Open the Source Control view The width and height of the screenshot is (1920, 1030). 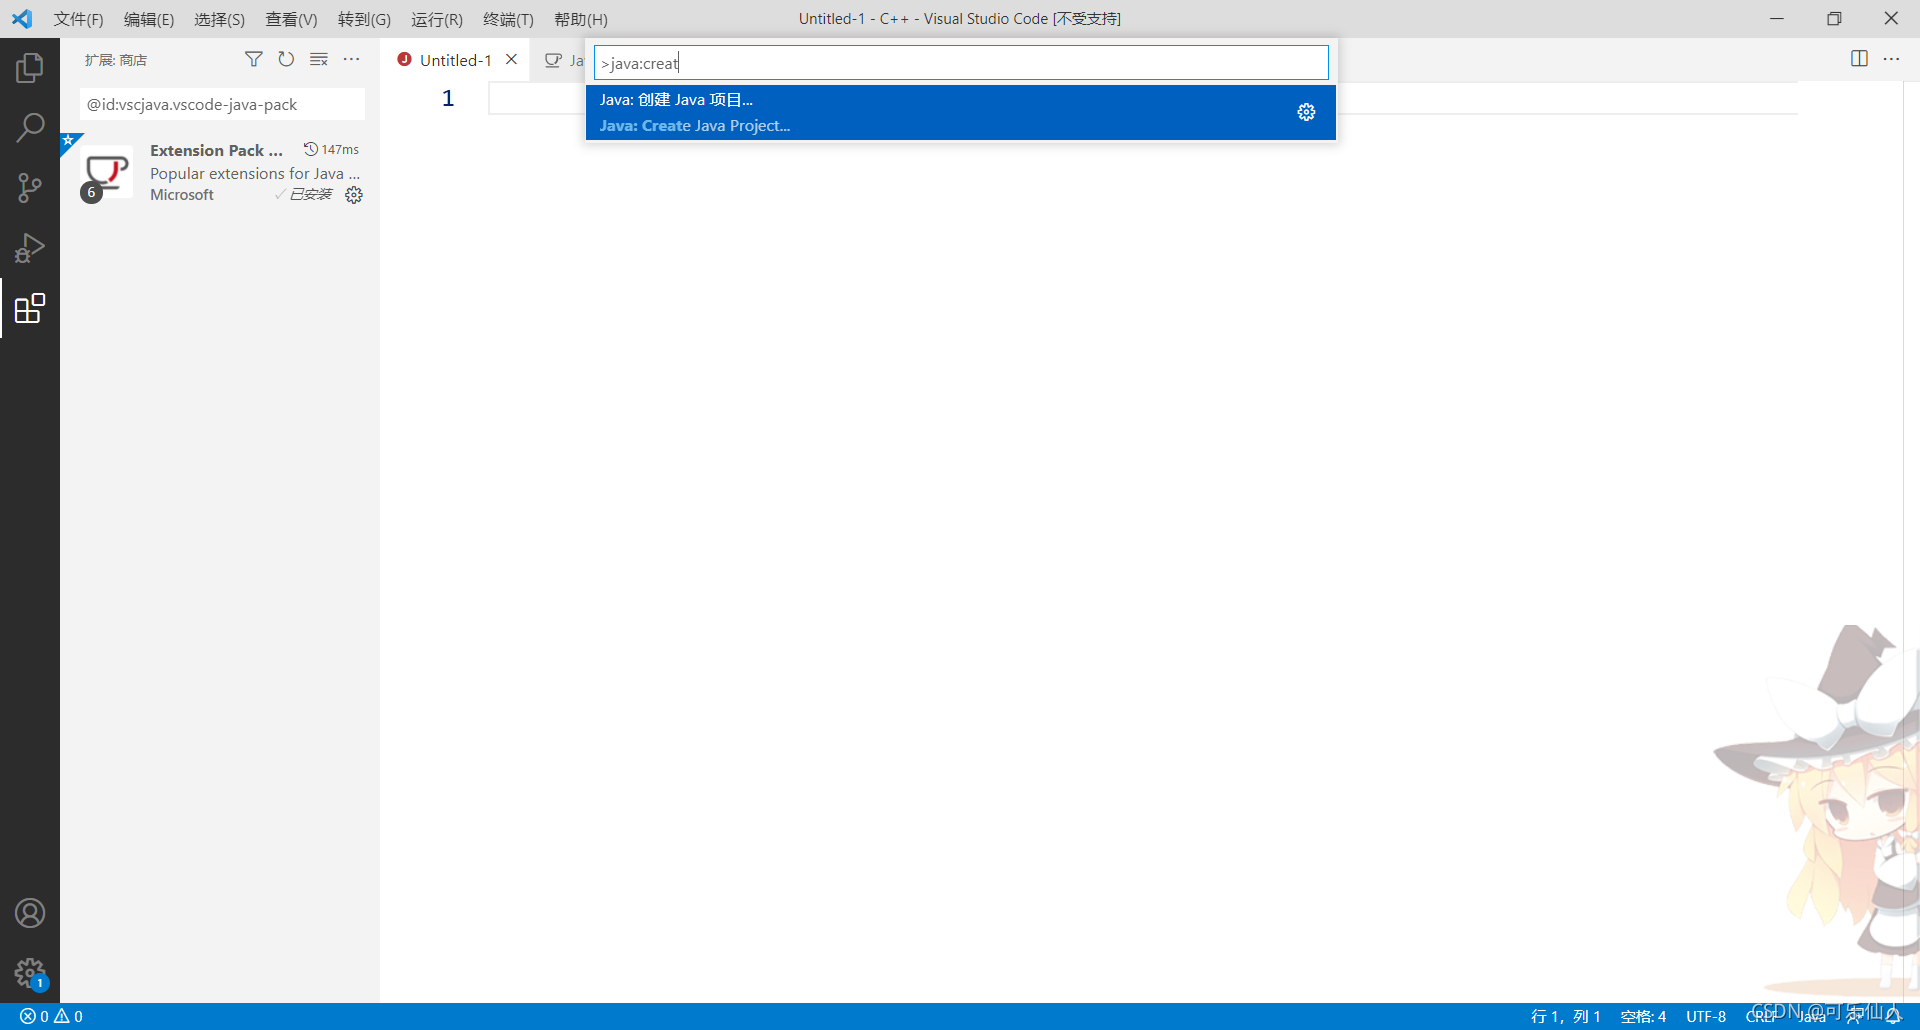coord(30,188)
